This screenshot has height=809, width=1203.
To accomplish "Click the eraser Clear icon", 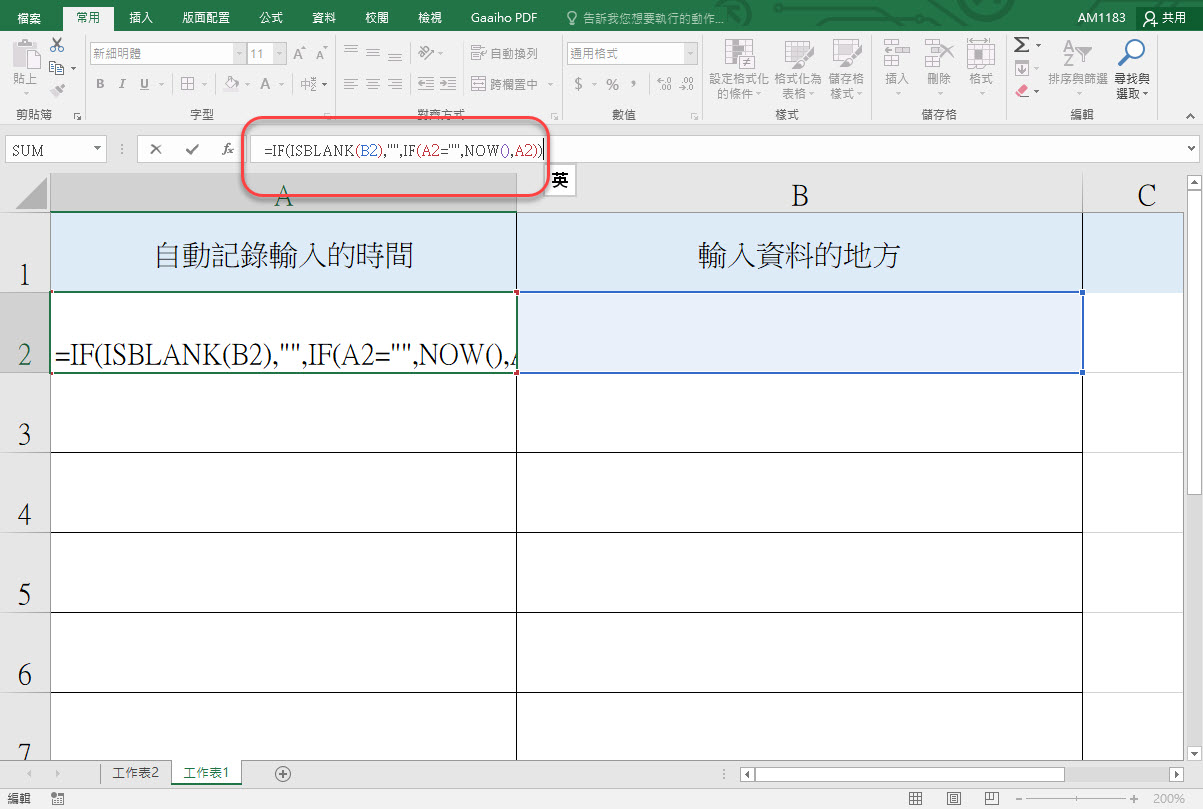I will [x=1021, y=91].
